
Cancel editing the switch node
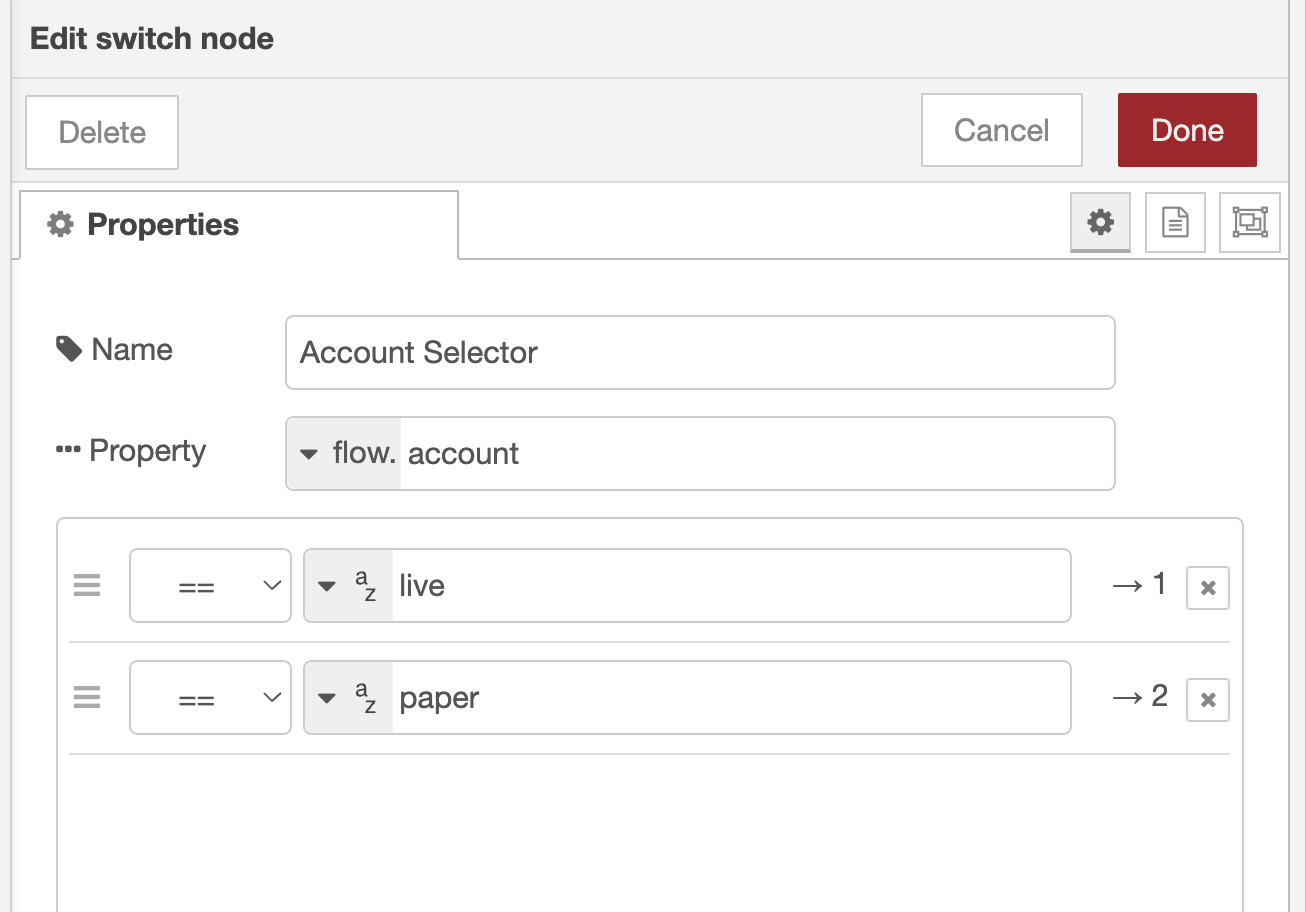(1001, 130)
